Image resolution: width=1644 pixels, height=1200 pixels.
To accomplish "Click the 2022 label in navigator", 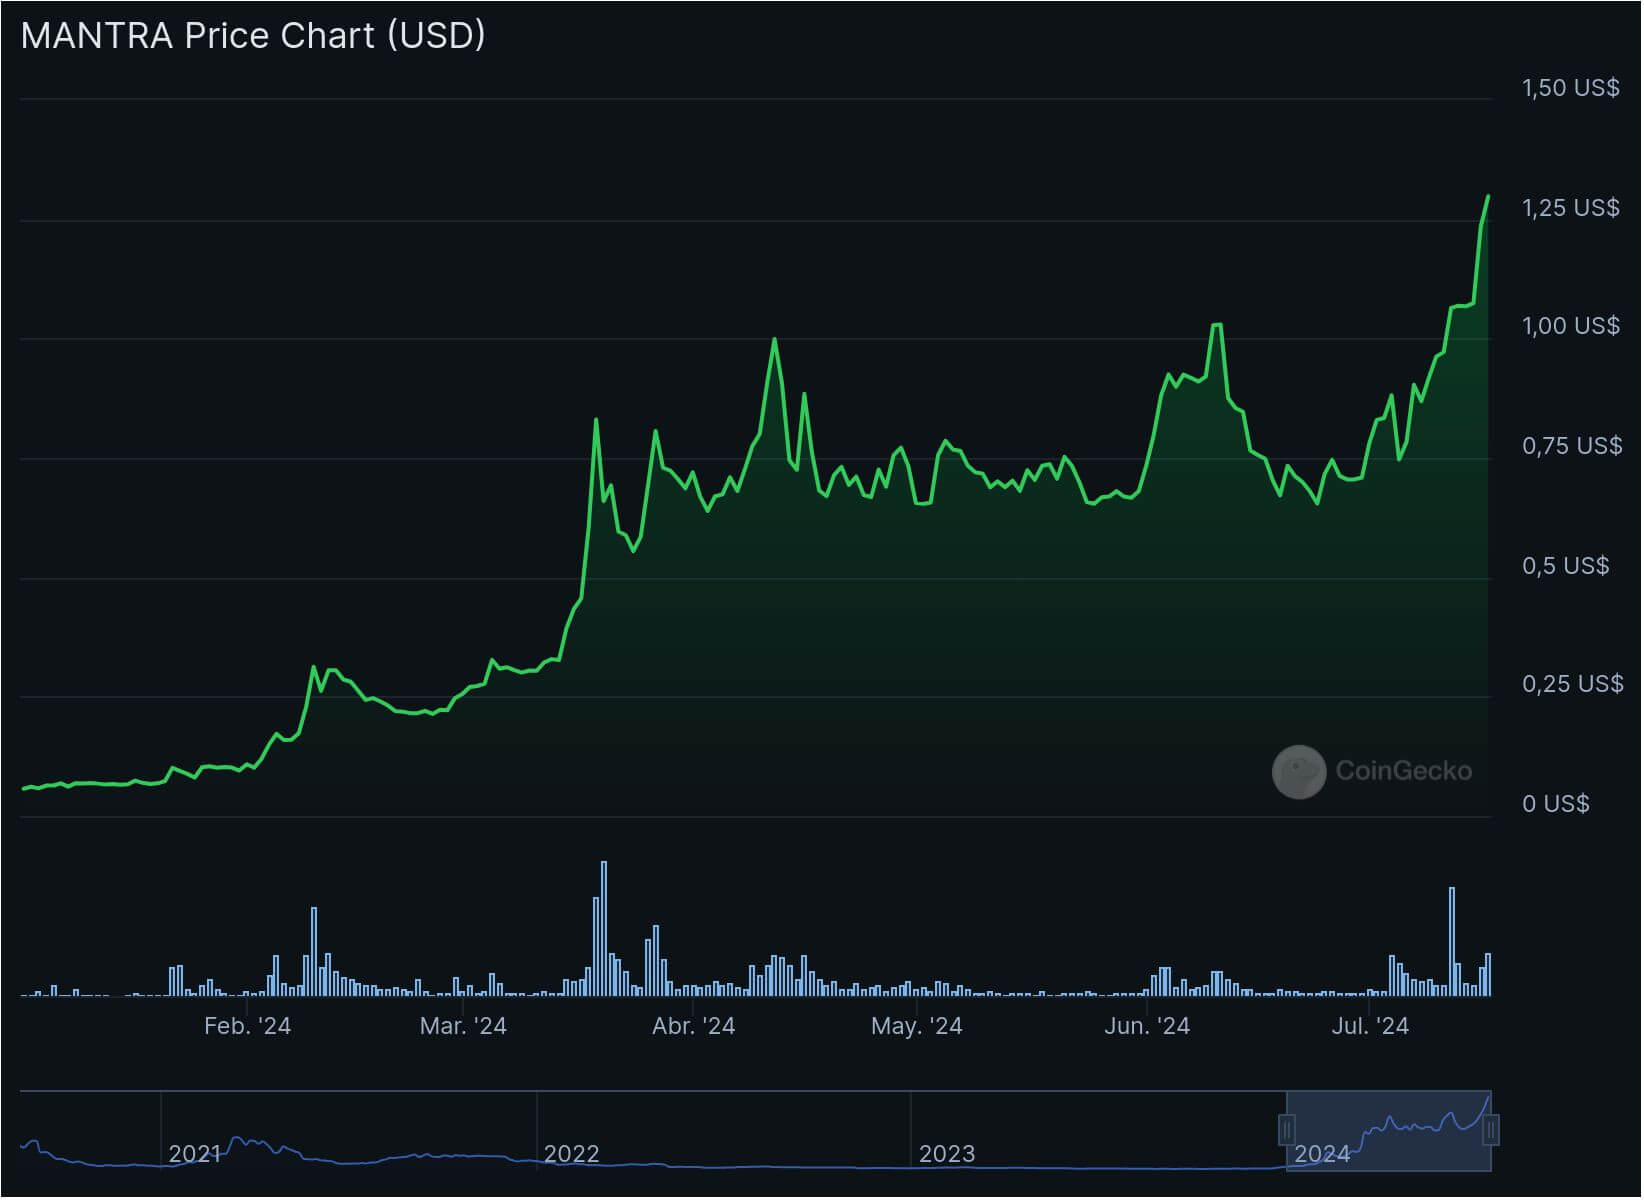I will [x=571, y=1154].
